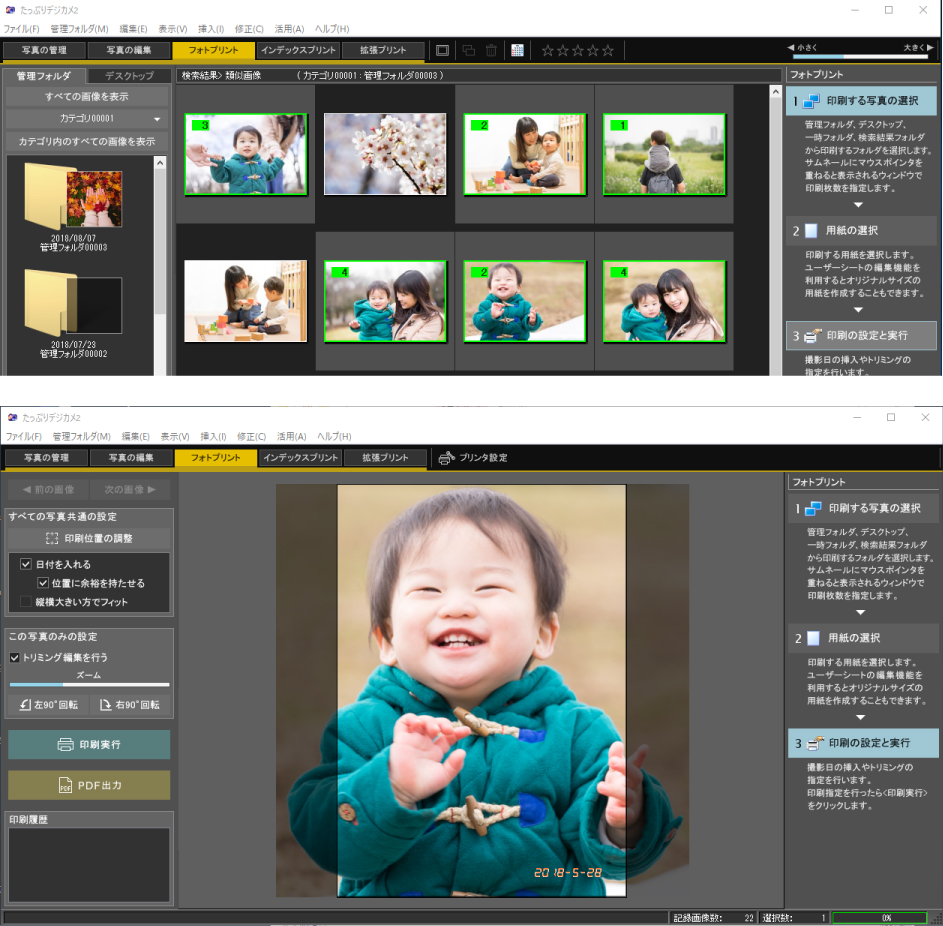Select the cherry blossom photo thumbnail
The width and height of the screenshot is (943, 926).
385,153
